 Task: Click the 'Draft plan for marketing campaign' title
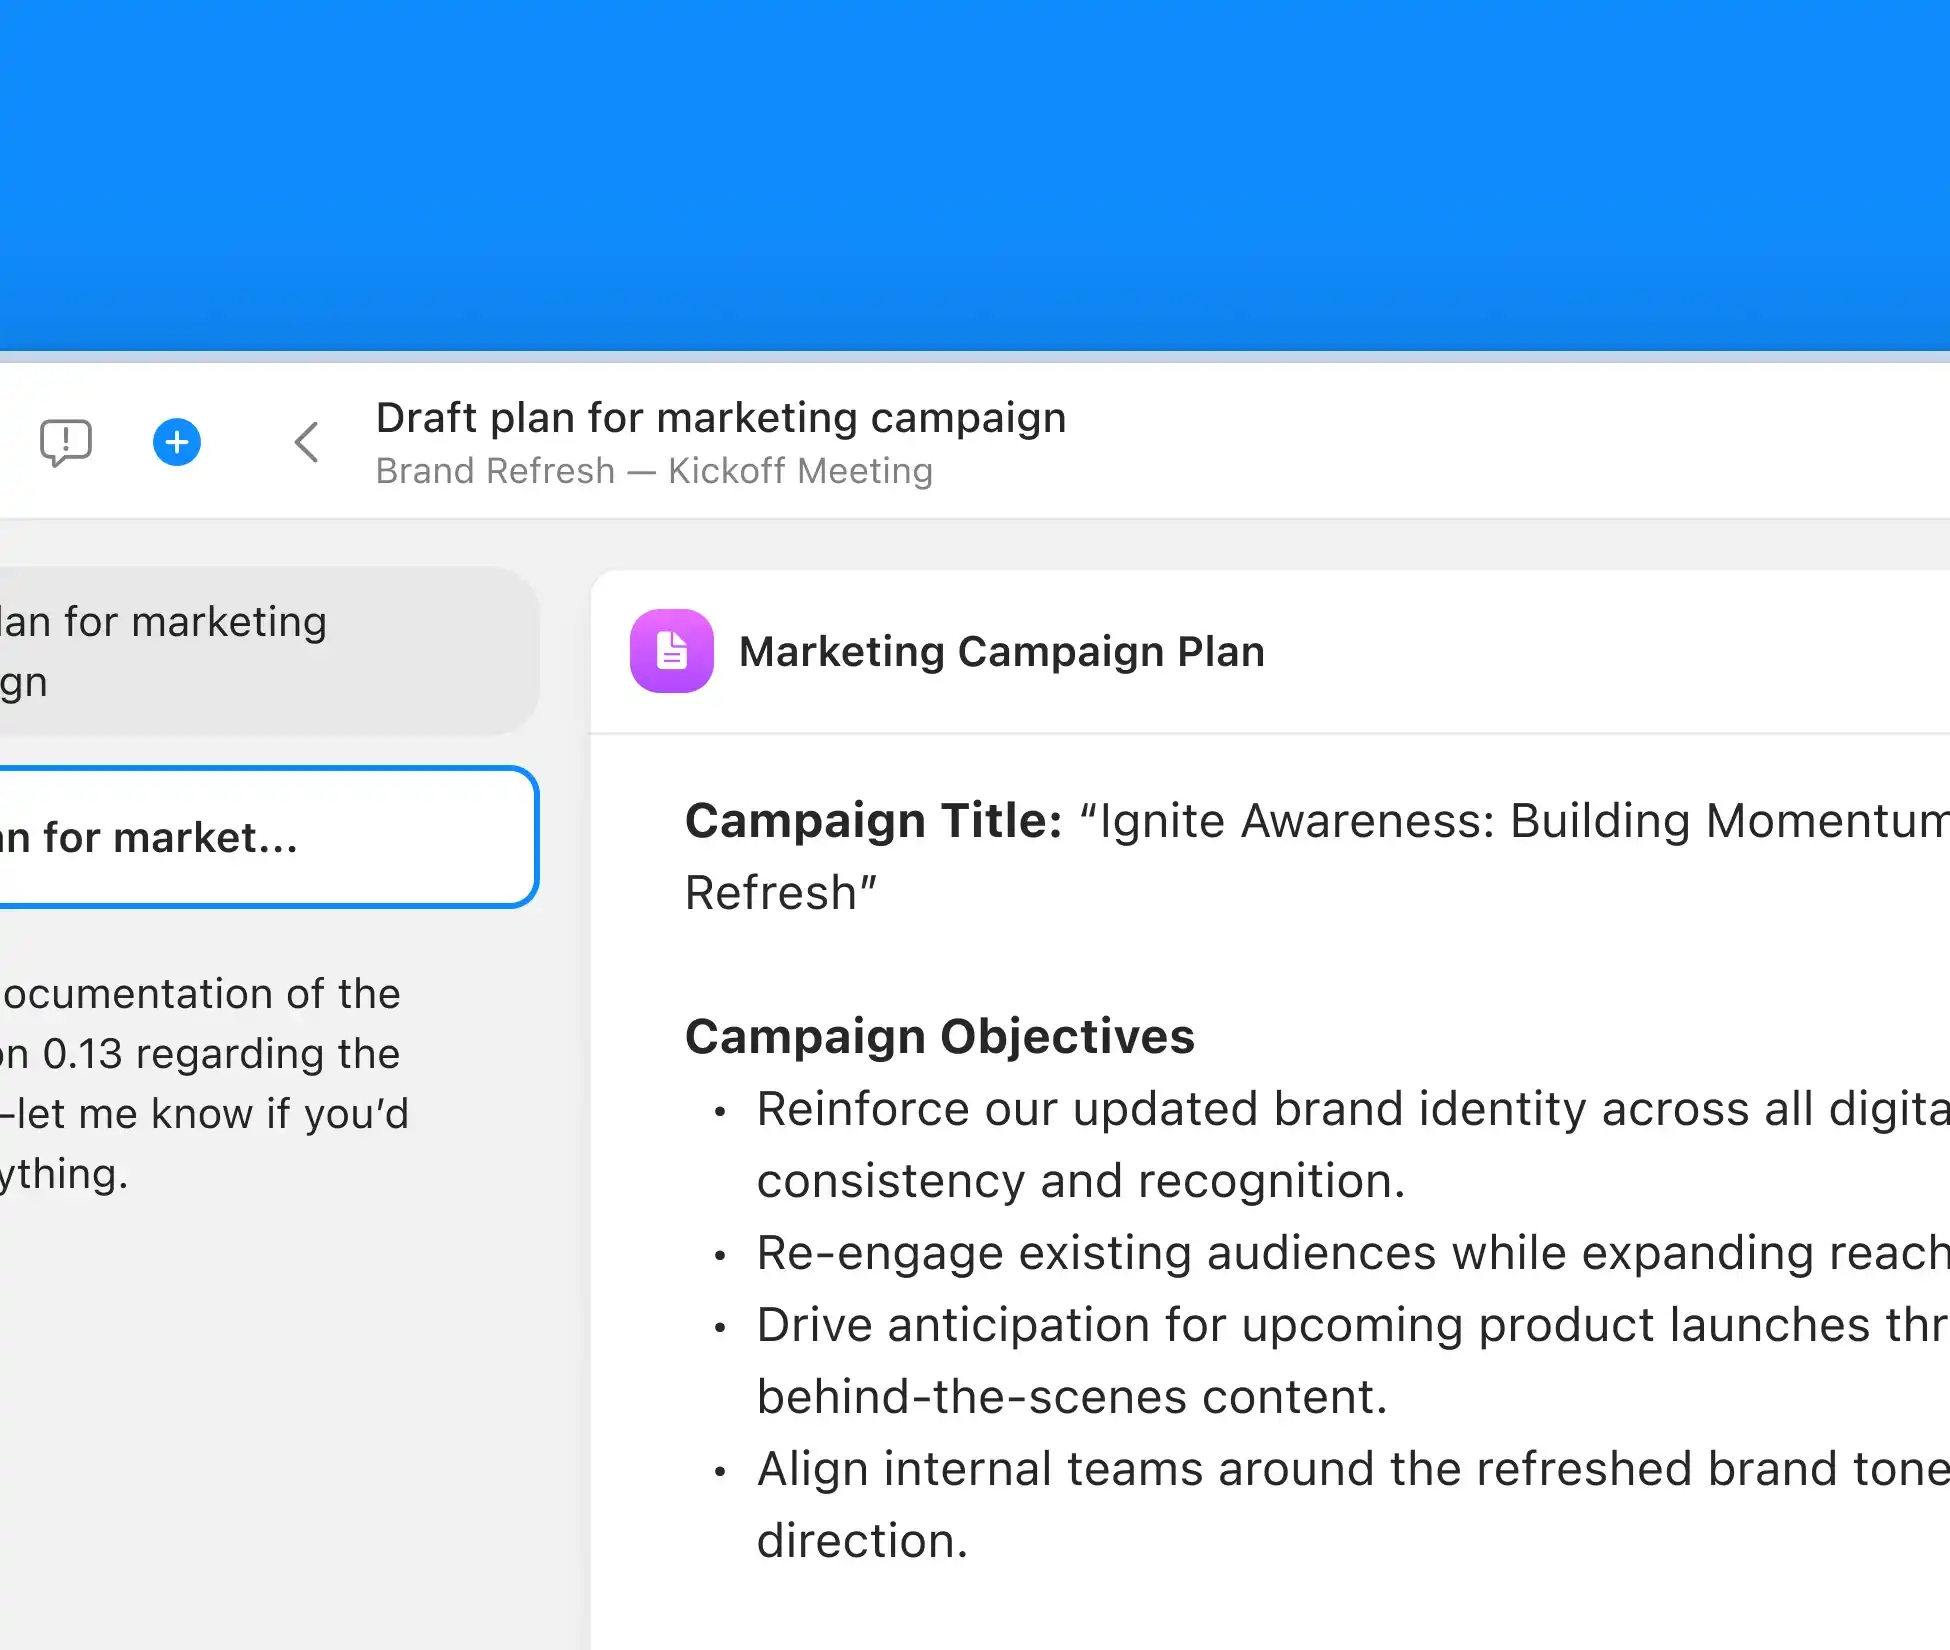point(721,418)
